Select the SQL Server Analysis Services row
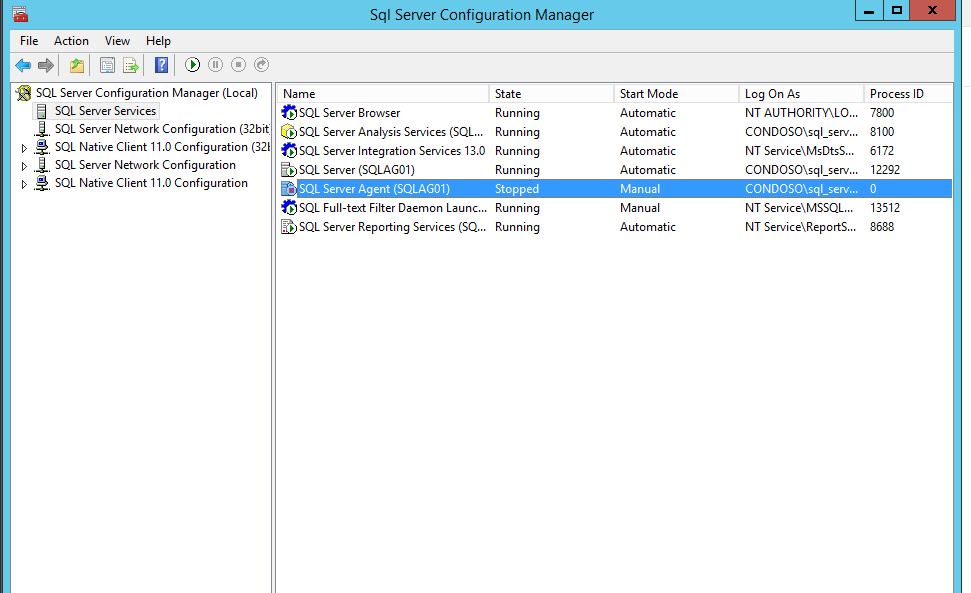Screen dimensions: 971x593 click(614, 132)
